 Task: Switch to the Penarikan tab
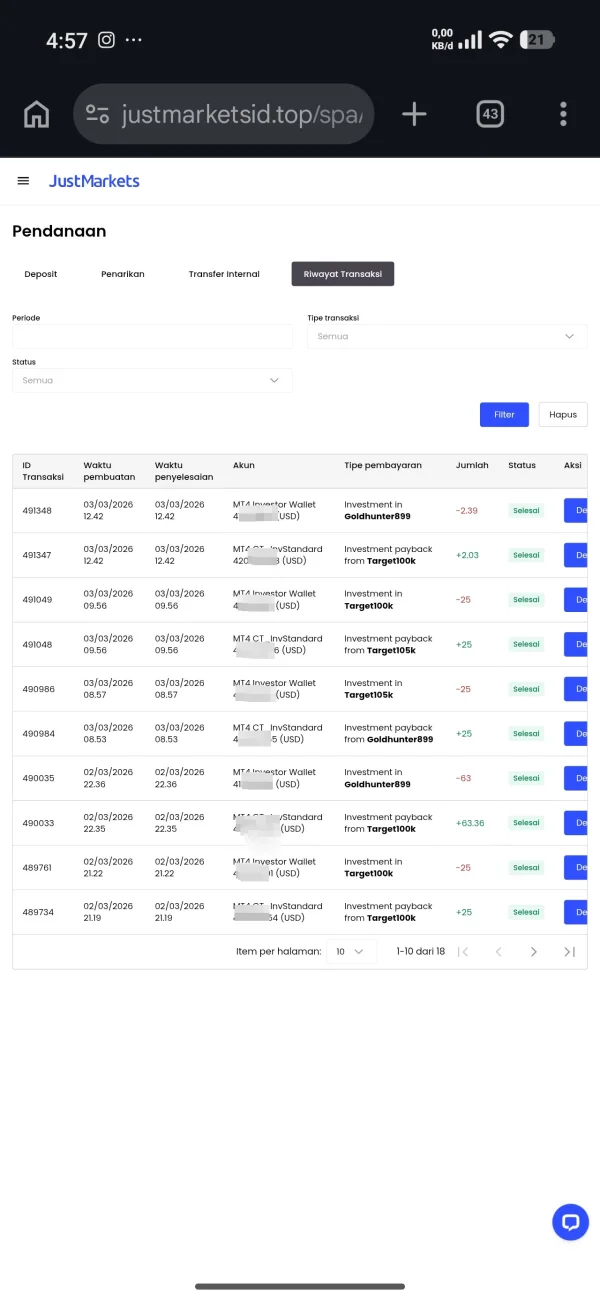click(x=123, y=274)
